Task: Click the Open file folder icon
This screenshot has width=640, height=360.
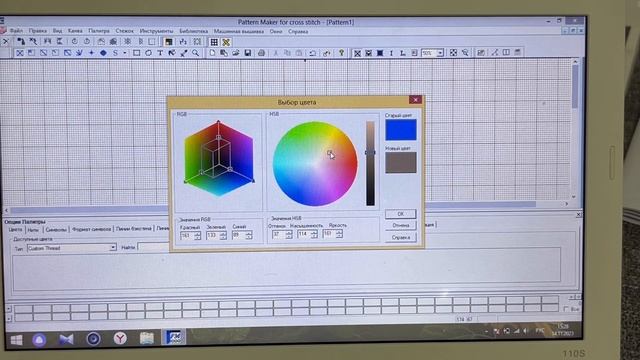Action: coord(236,53)
